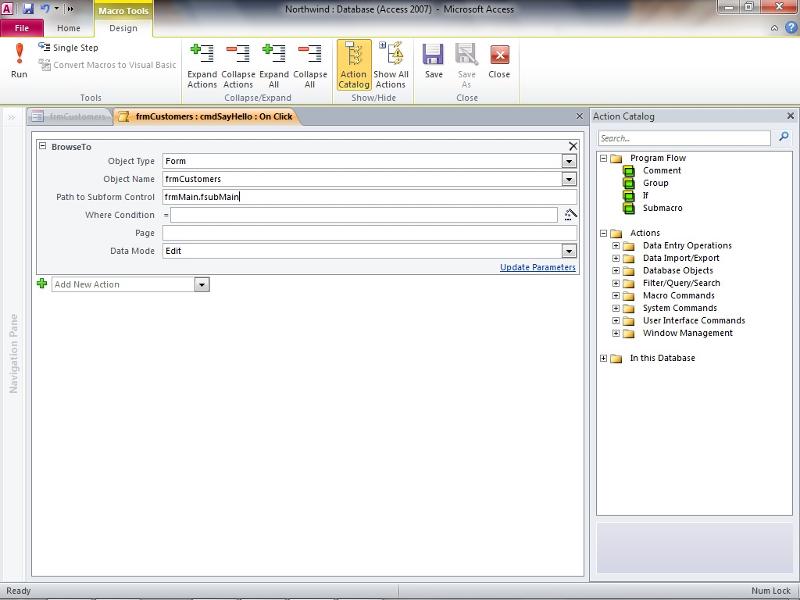800x600 pixels.
Task: Expand the Filter/Query/Search folder
Action: [x=616, y=283]
